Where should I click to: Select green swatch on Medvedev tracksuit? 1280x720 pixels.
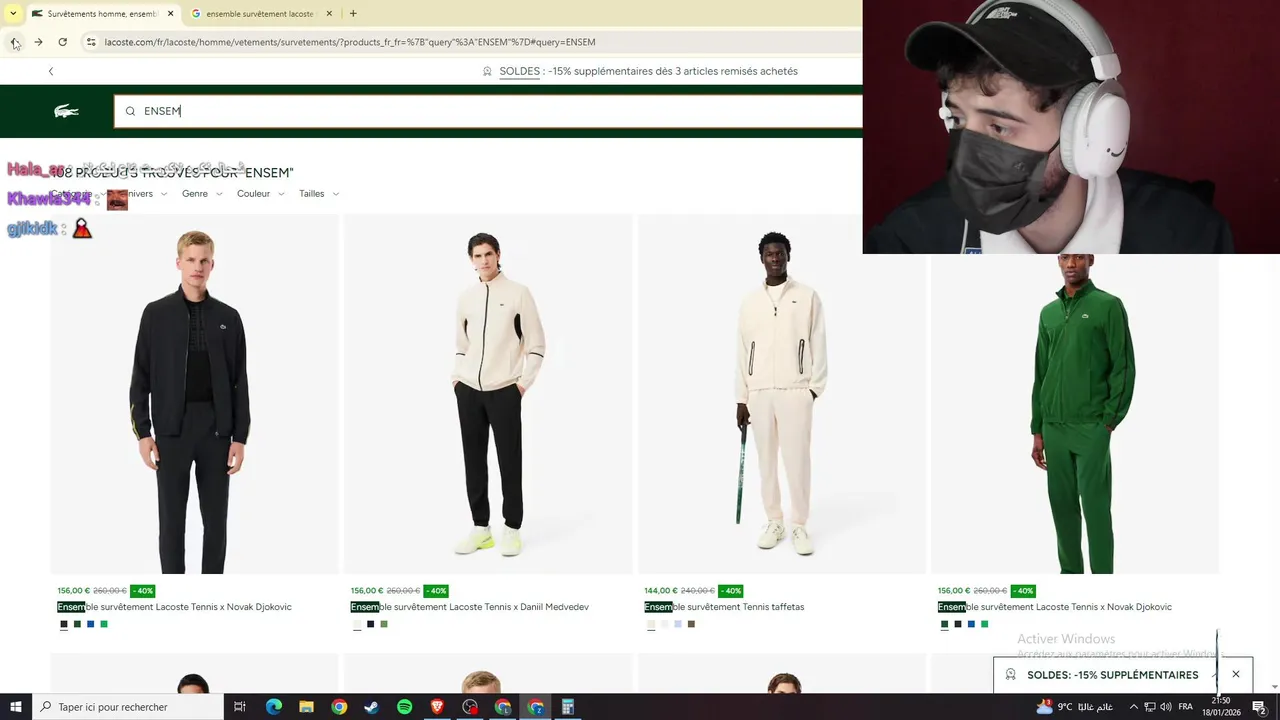click(384, 624)
